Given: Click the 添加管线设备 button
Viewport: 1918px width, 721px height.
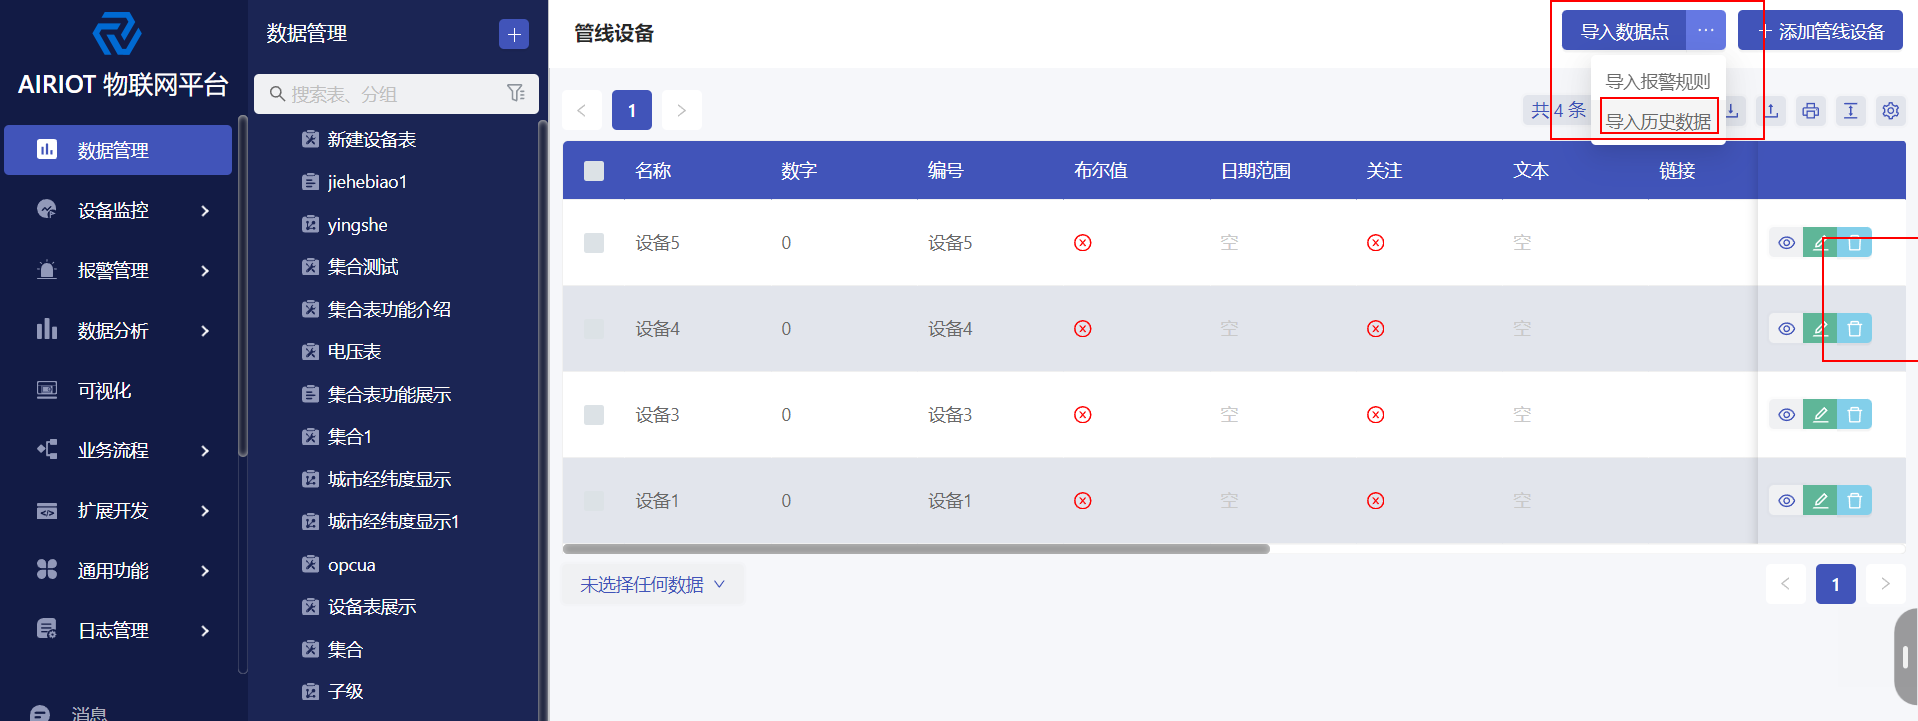Looking at the screenshot, I should (x=1820, y=31).
